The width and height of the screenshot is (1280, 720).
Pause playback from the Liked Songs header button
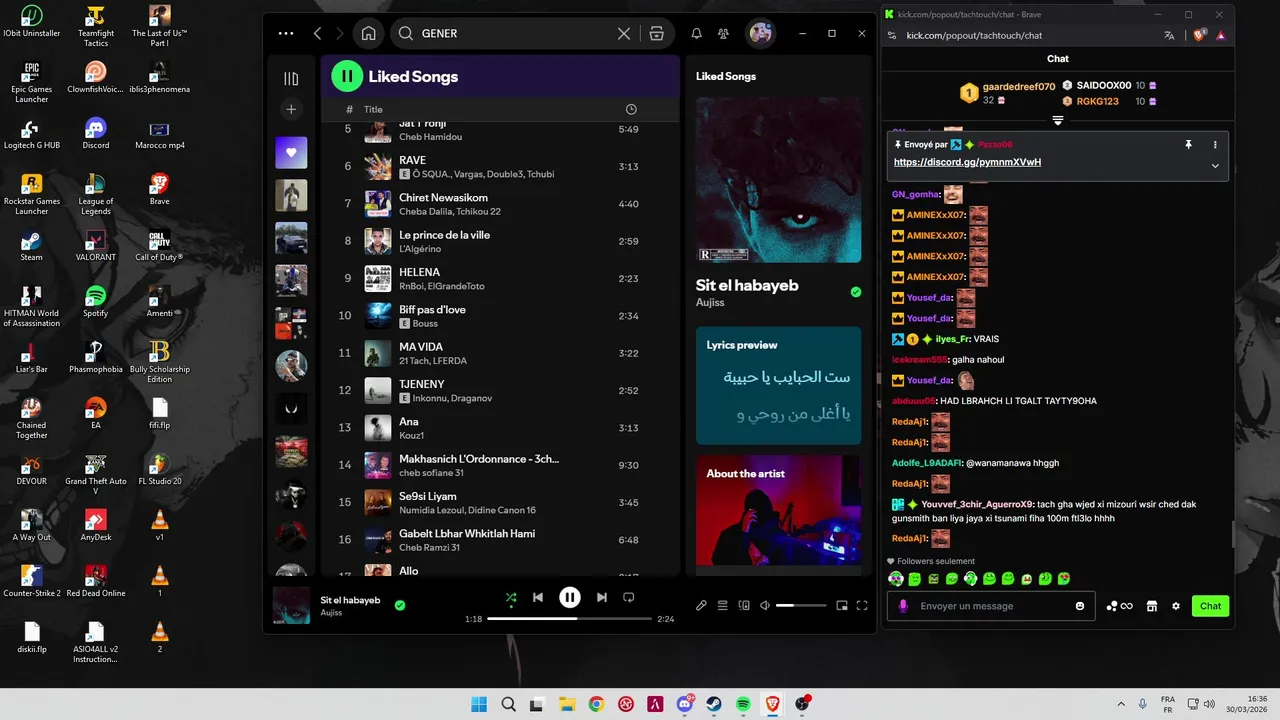347,76
